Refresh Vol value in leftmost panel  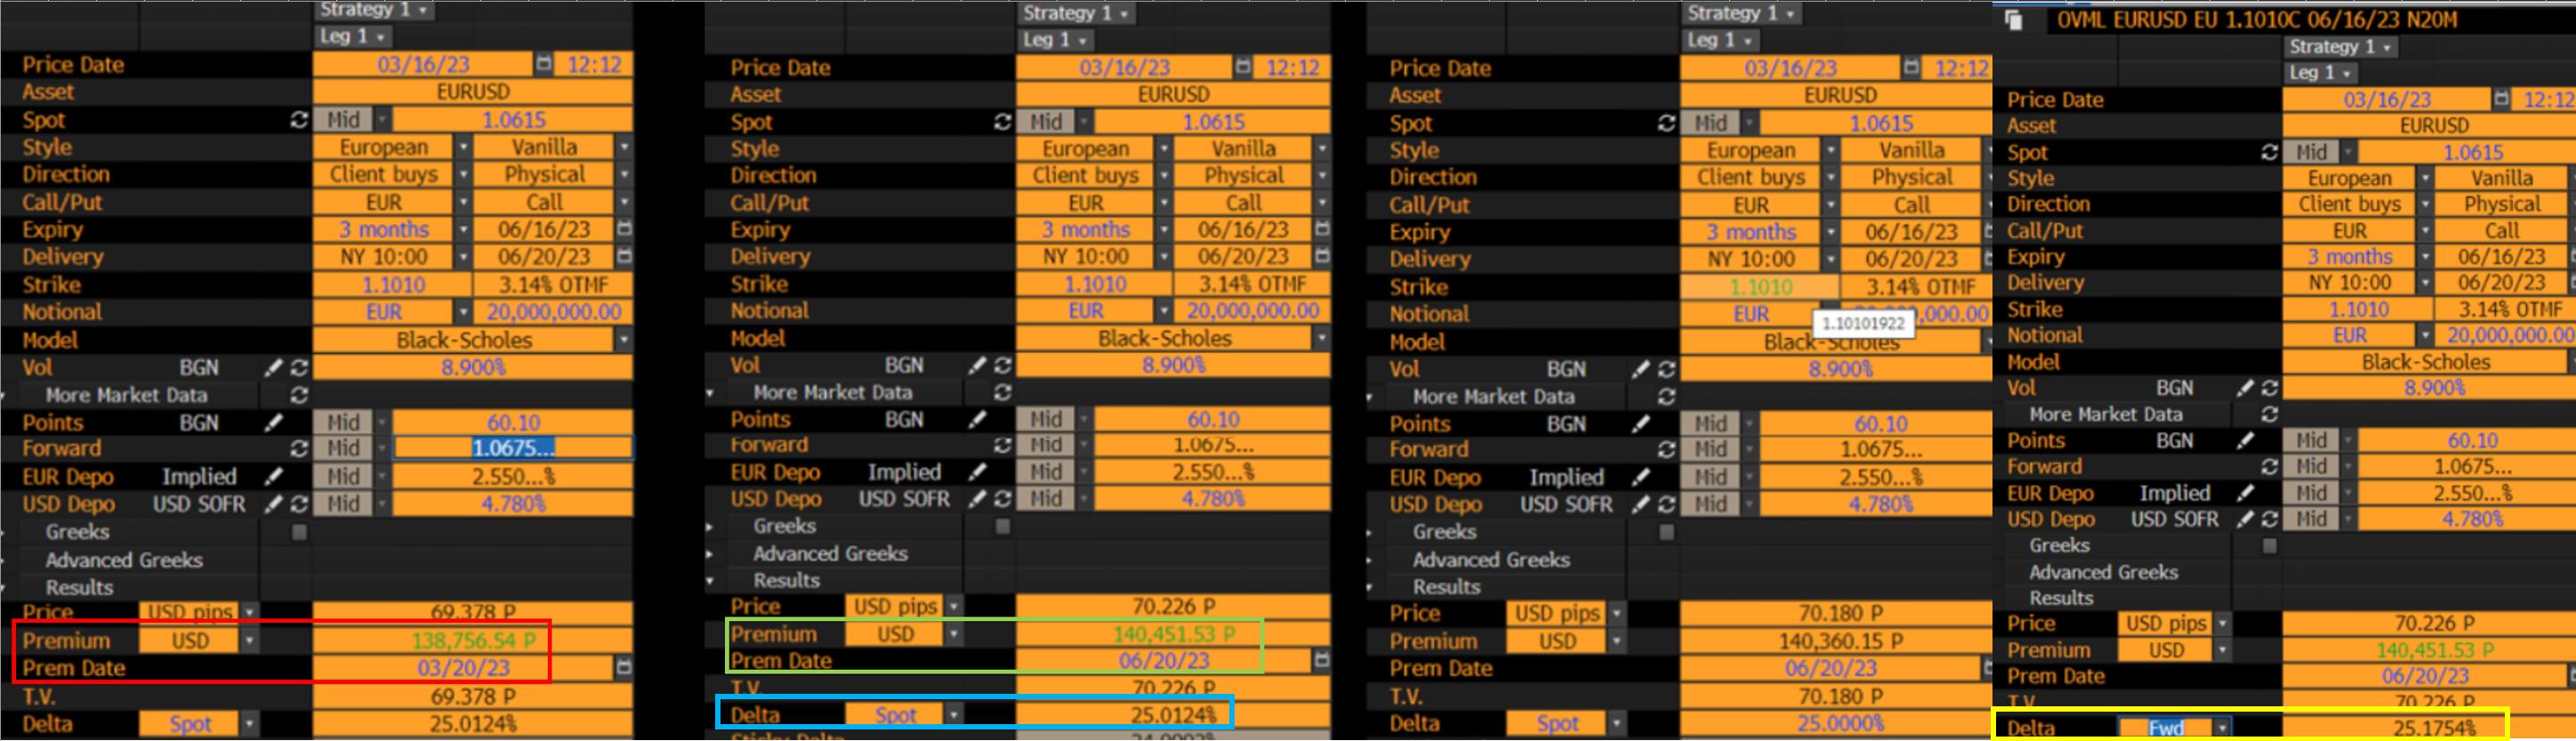pos(299,368)
